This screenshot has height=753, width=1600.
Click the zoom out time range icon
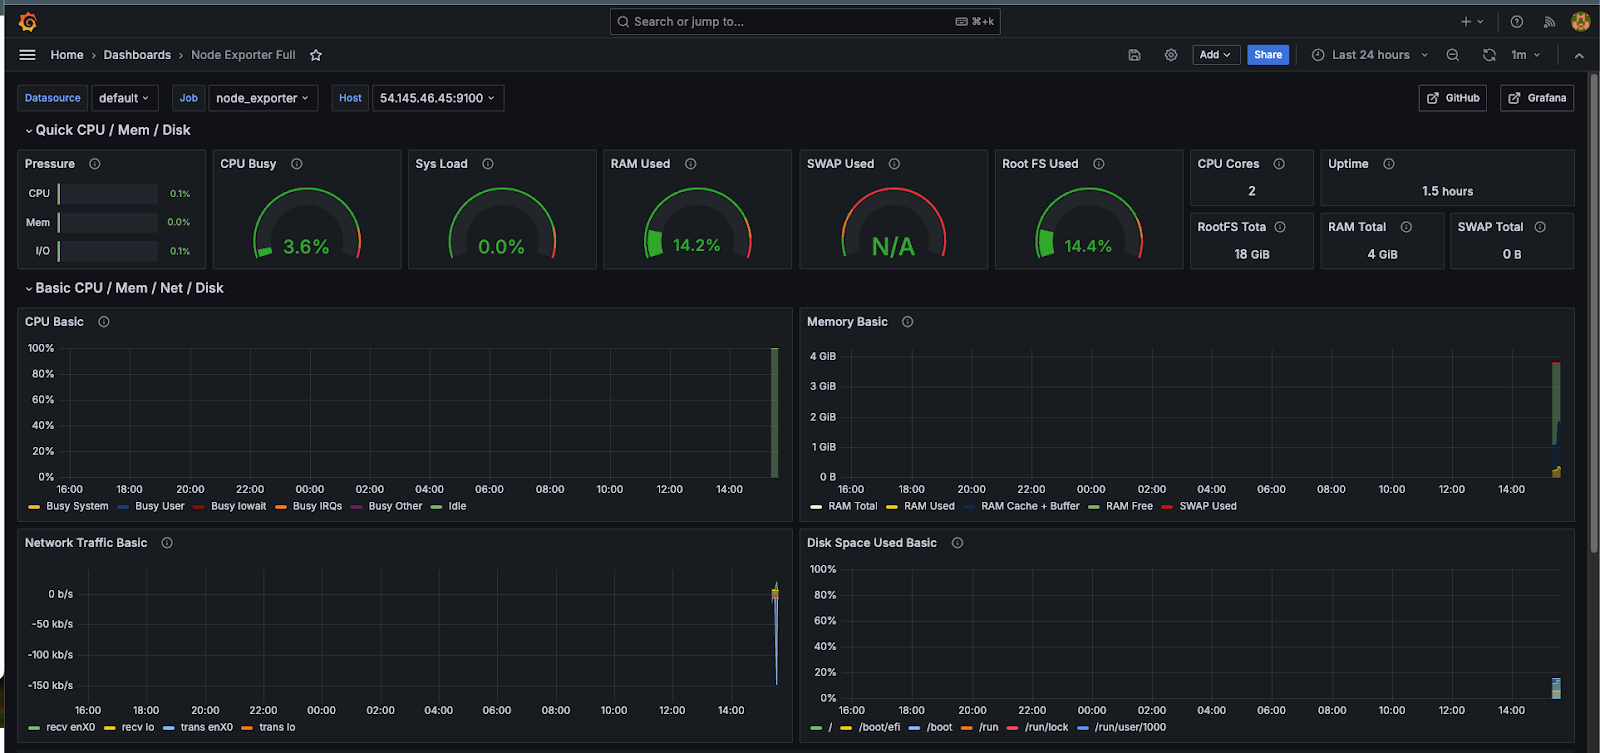[1453, 55]
